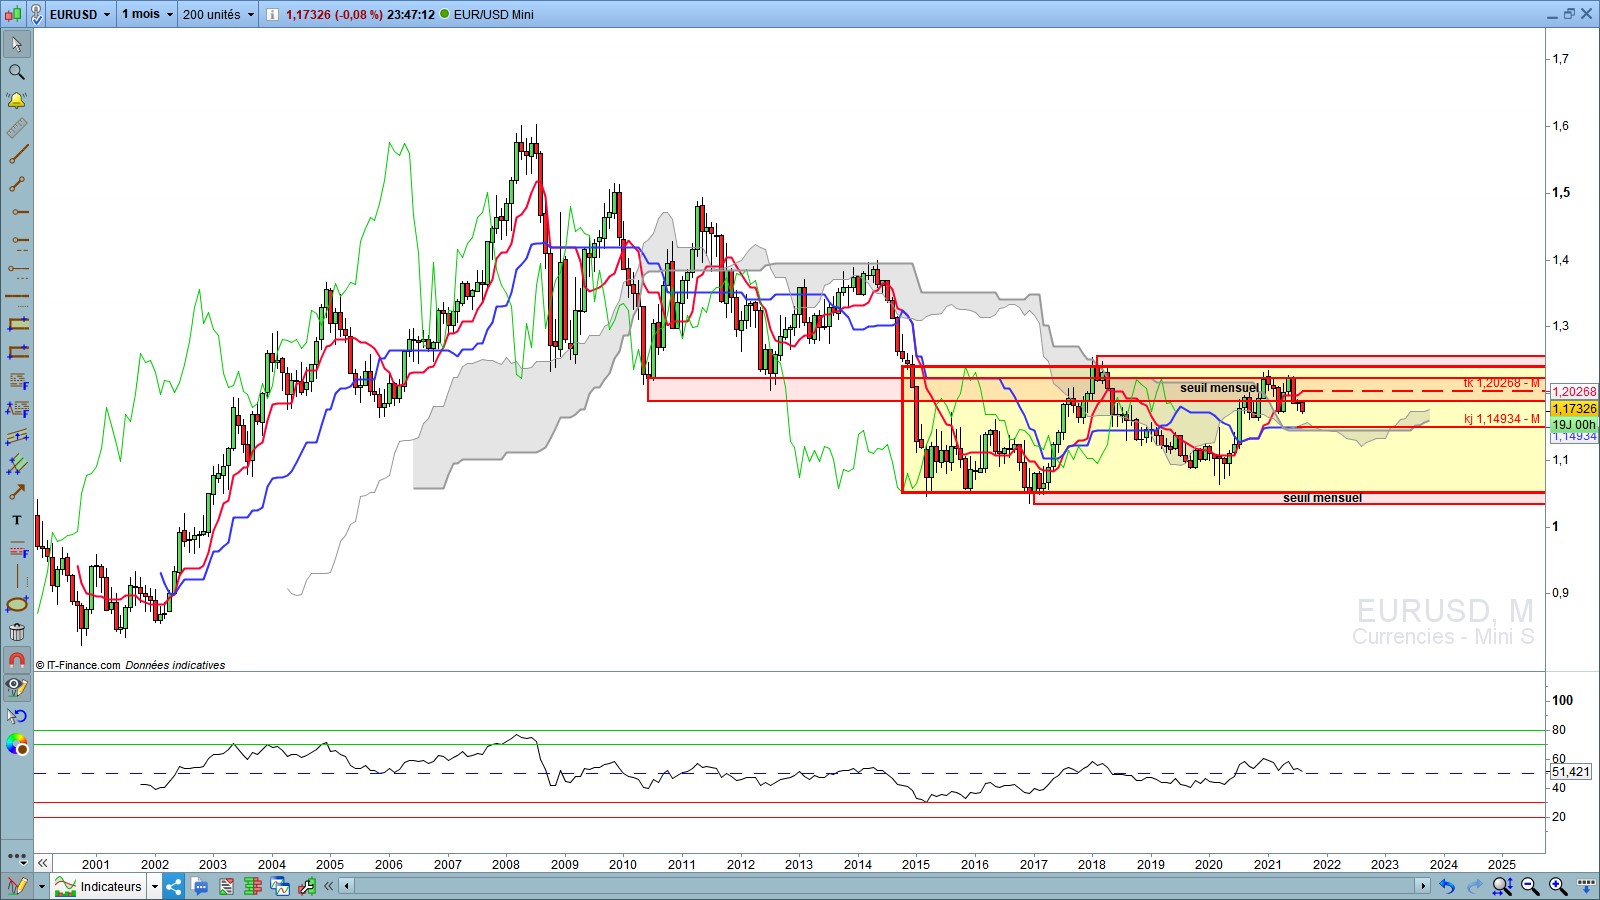
Task: Click the scrollbar right arrow
Action: point(1423,886)
